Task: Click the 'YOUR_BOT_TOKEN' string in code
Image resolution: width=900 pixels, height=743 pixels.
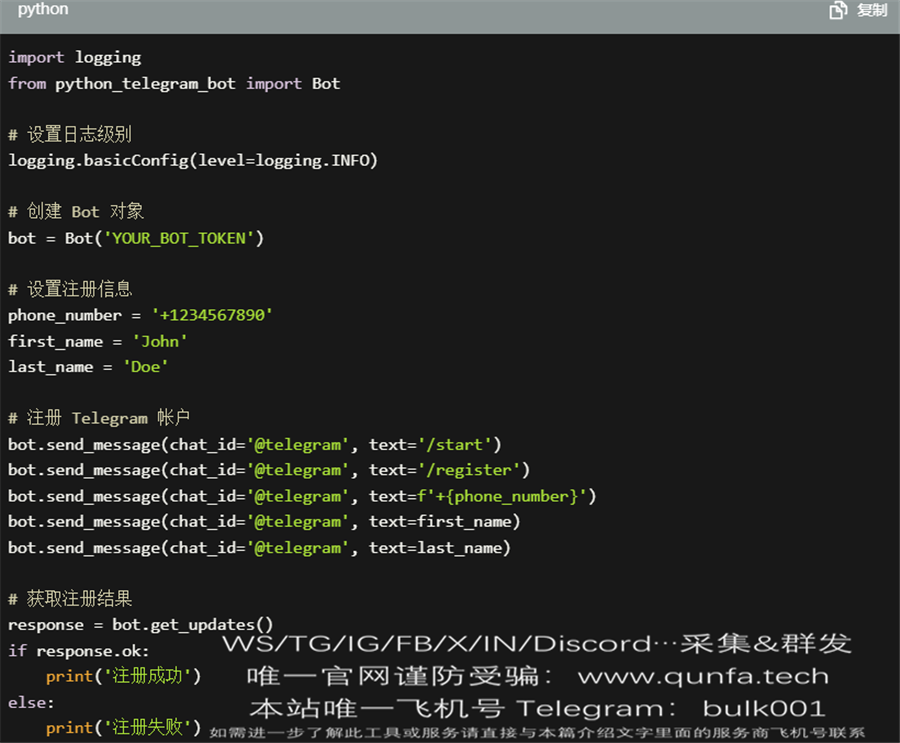Action: (179, 238)
